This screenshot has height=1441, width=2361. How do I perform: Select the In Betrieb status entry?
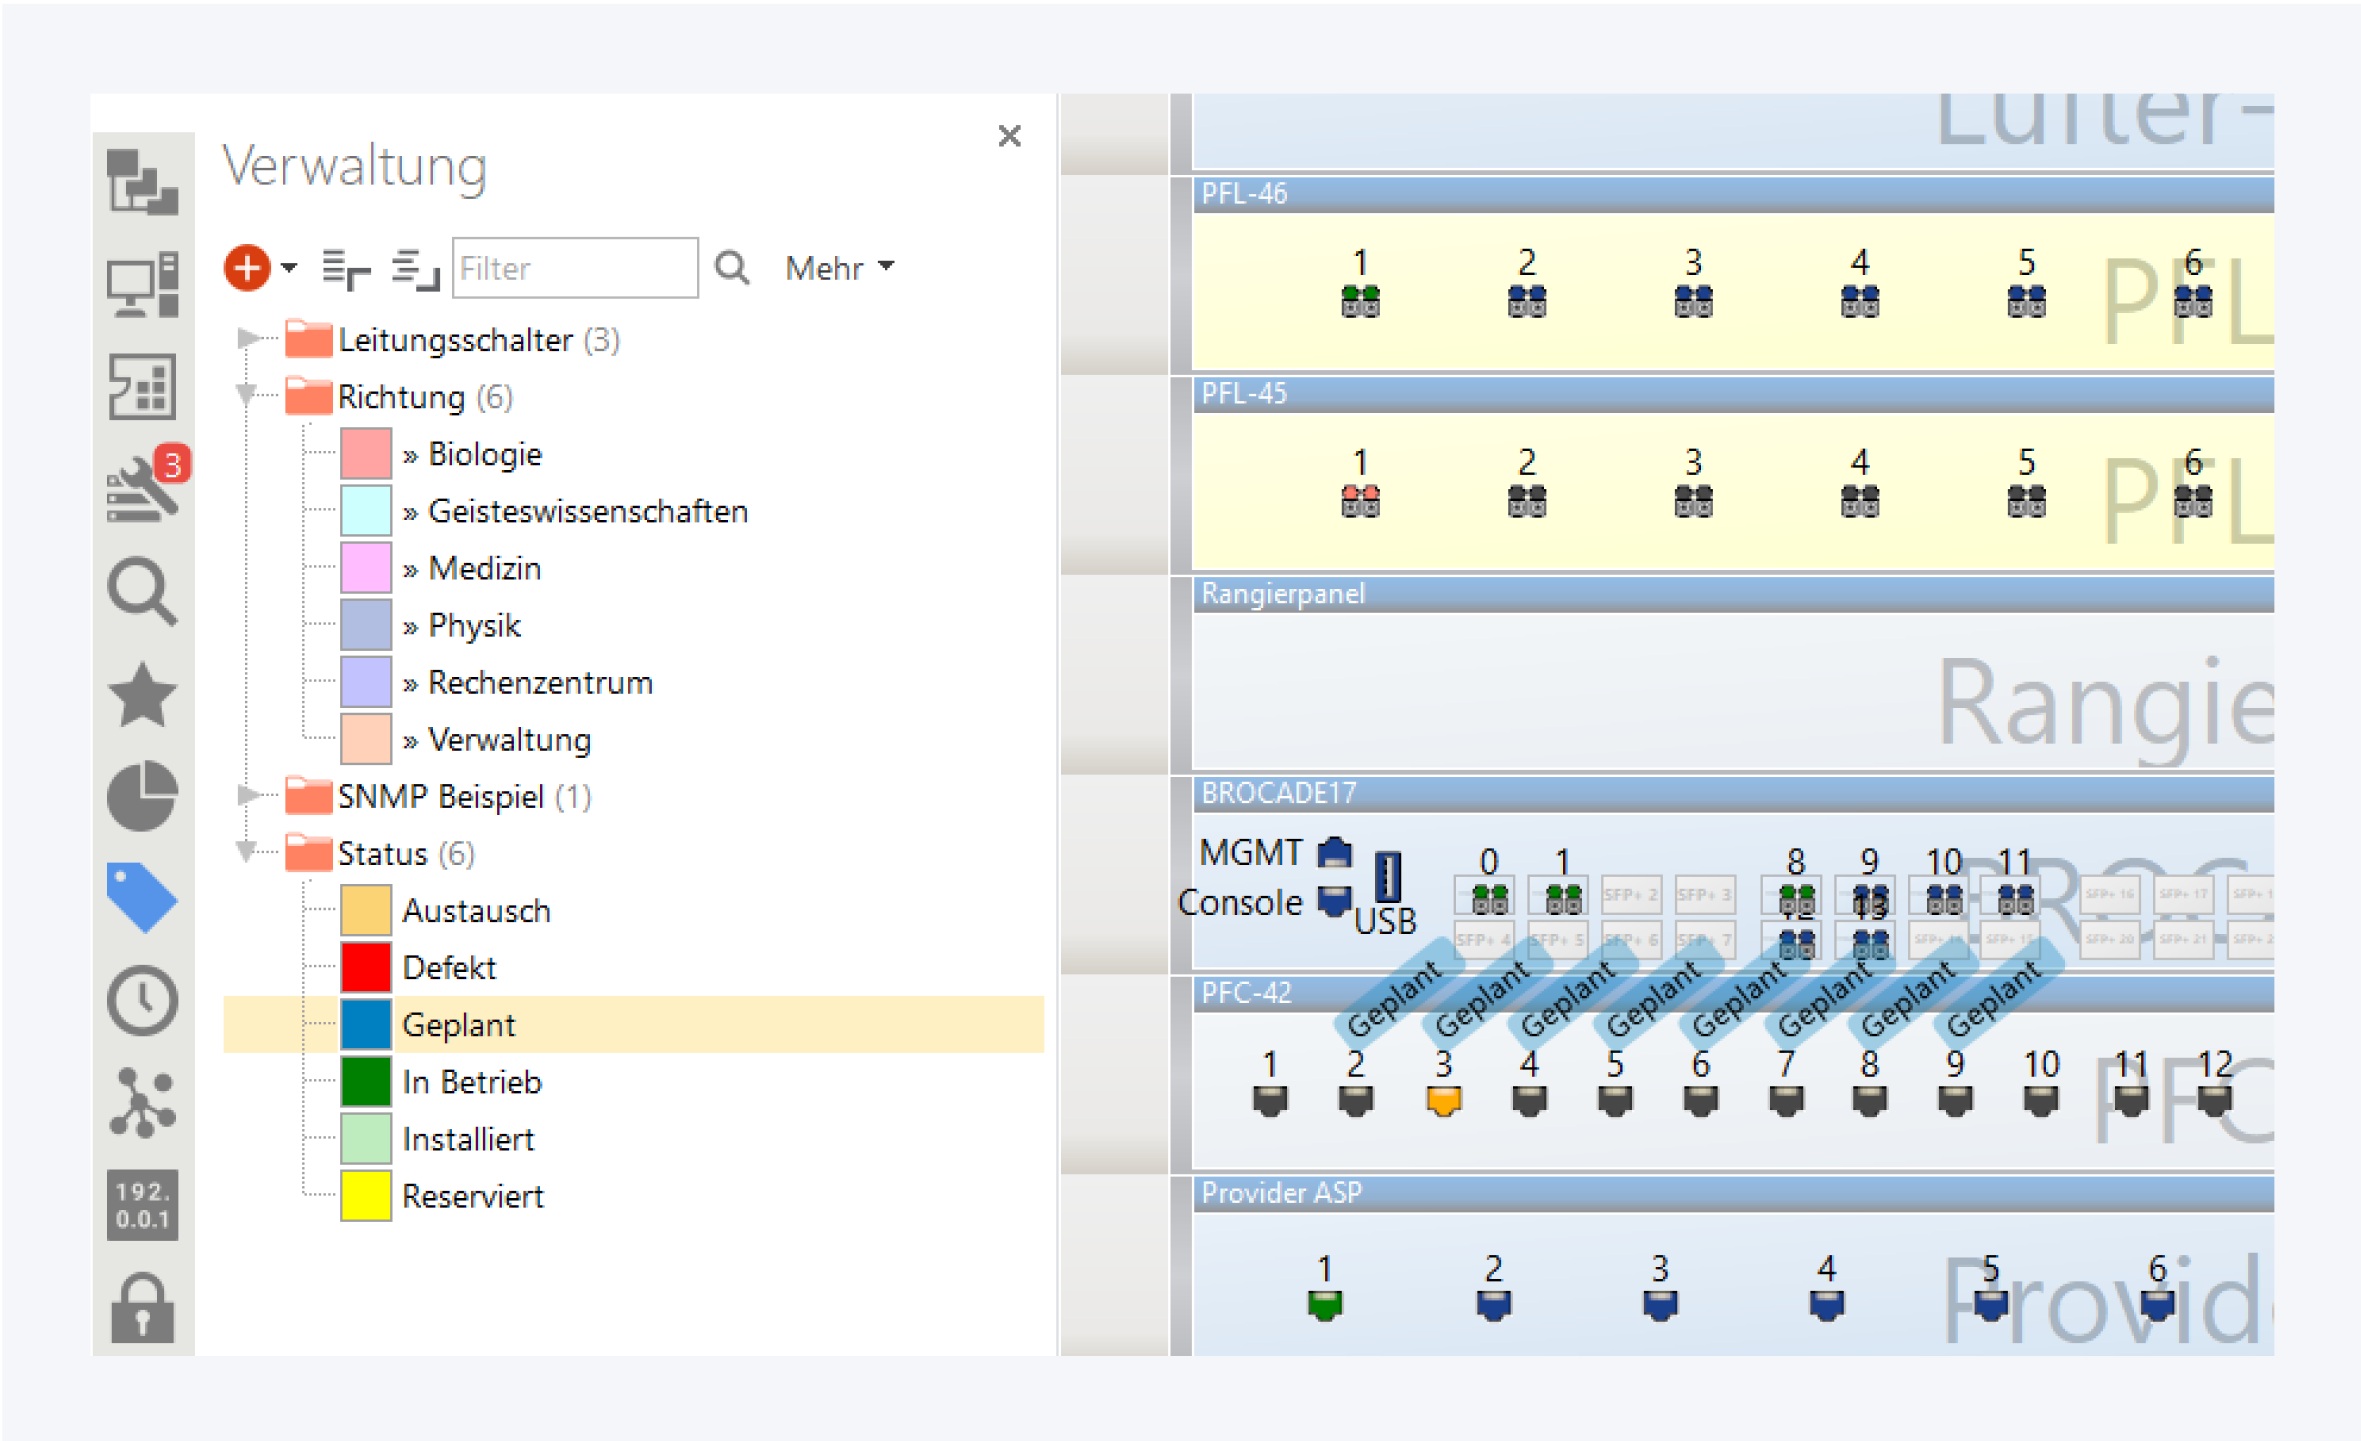(471, 1082)
